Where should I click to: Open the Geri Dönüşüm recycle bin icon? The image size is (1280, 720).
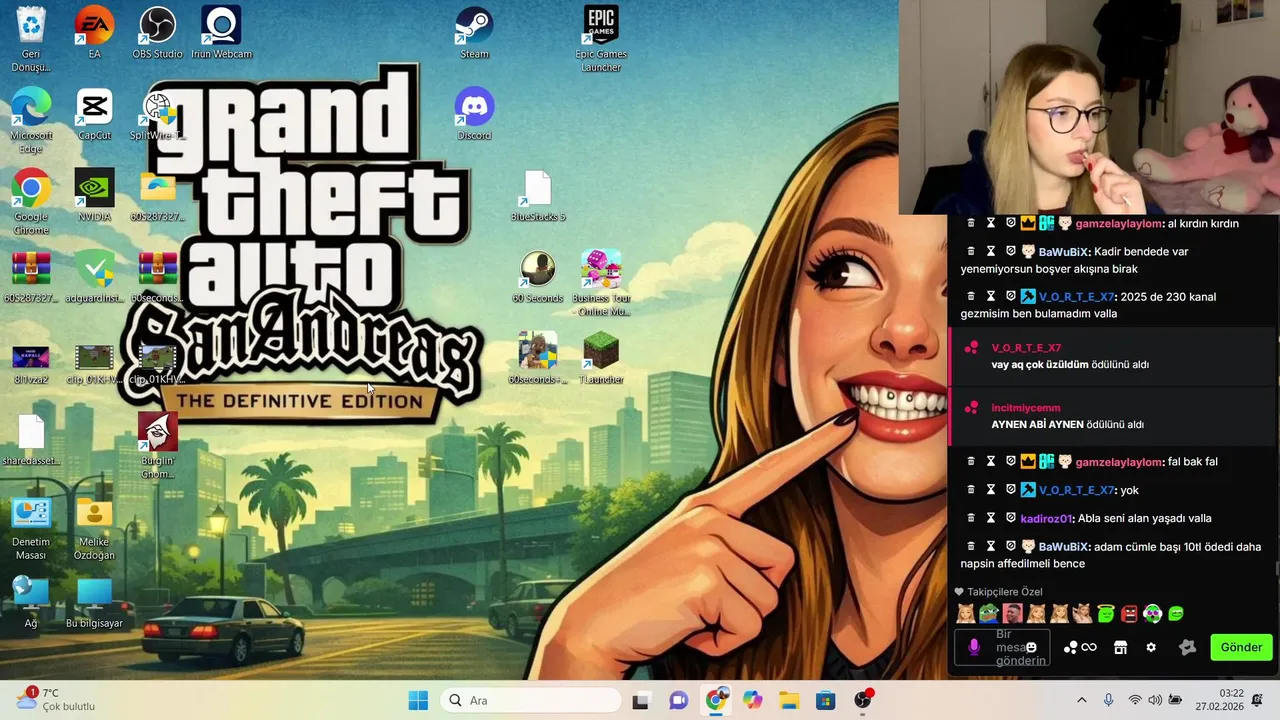coord(31,39)
